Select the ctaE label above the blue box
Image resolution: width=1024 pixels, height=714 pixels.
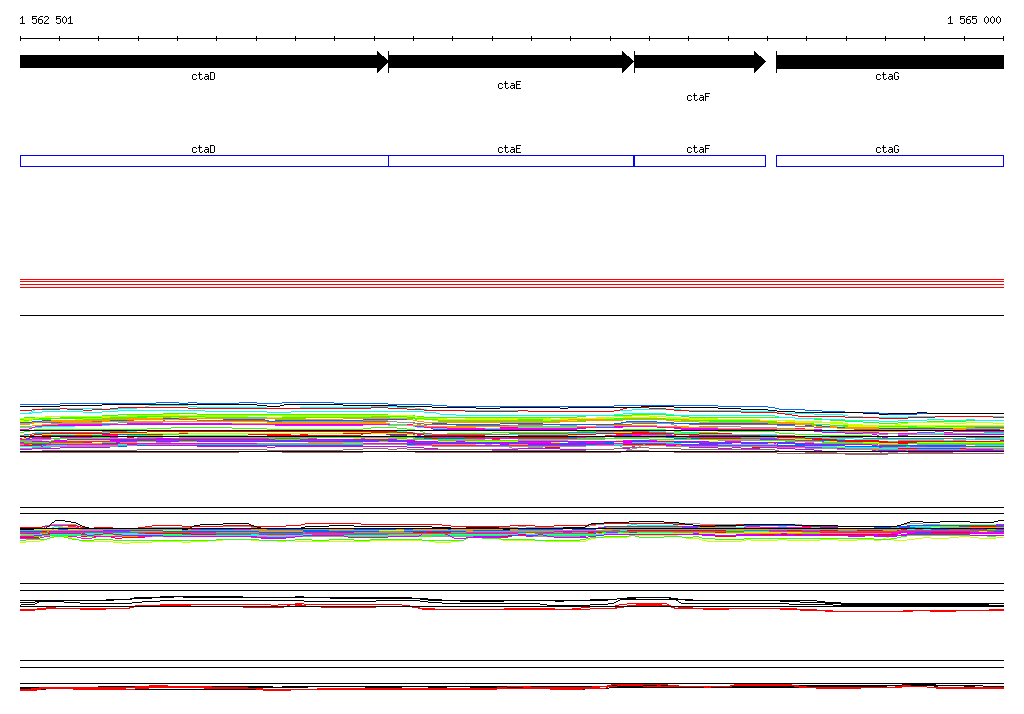click(x=509, y=149)
